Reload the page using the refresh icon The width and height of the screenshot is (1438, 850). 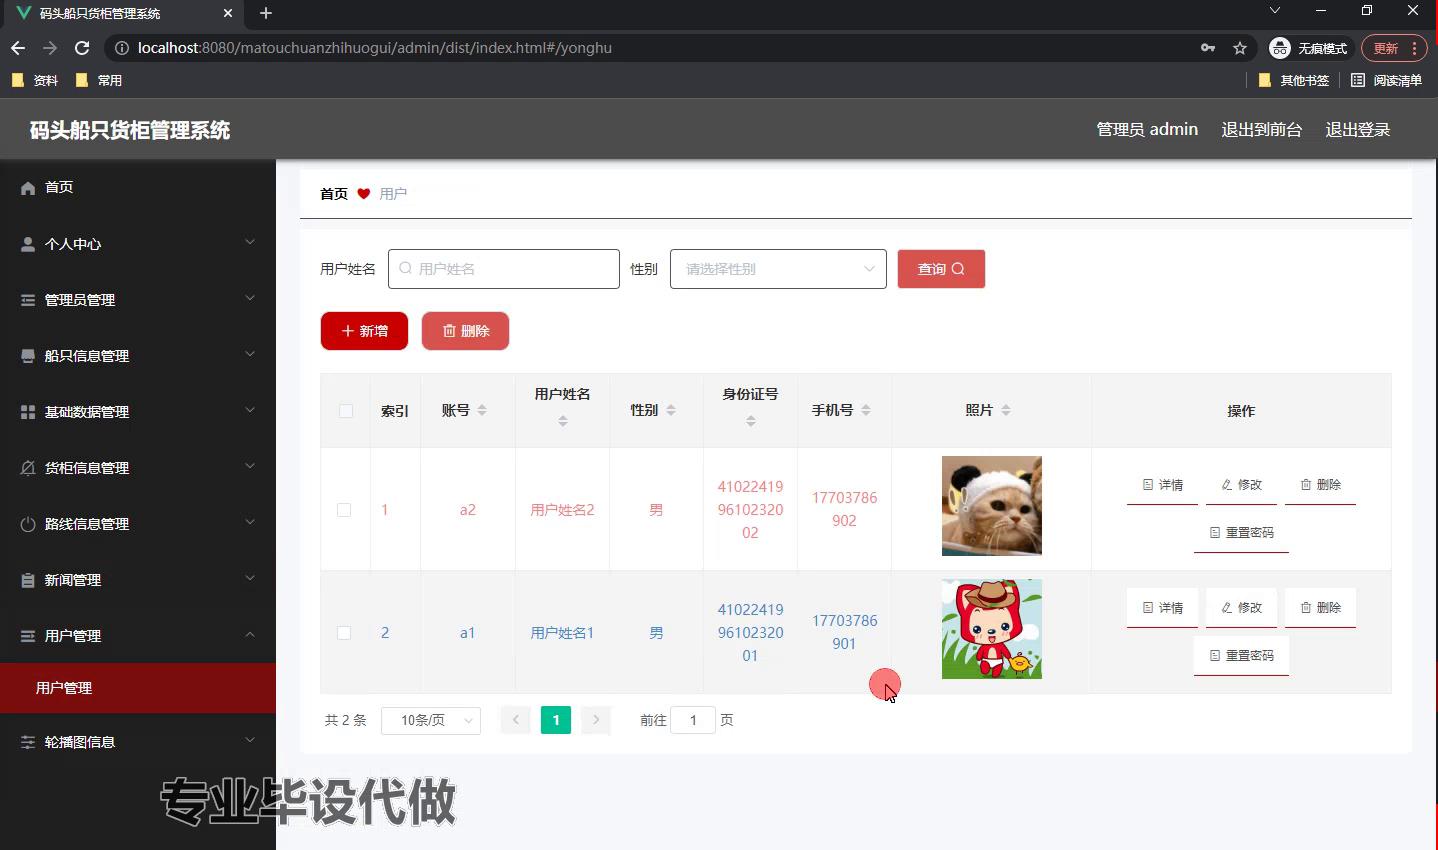click(x=82, y=48)
